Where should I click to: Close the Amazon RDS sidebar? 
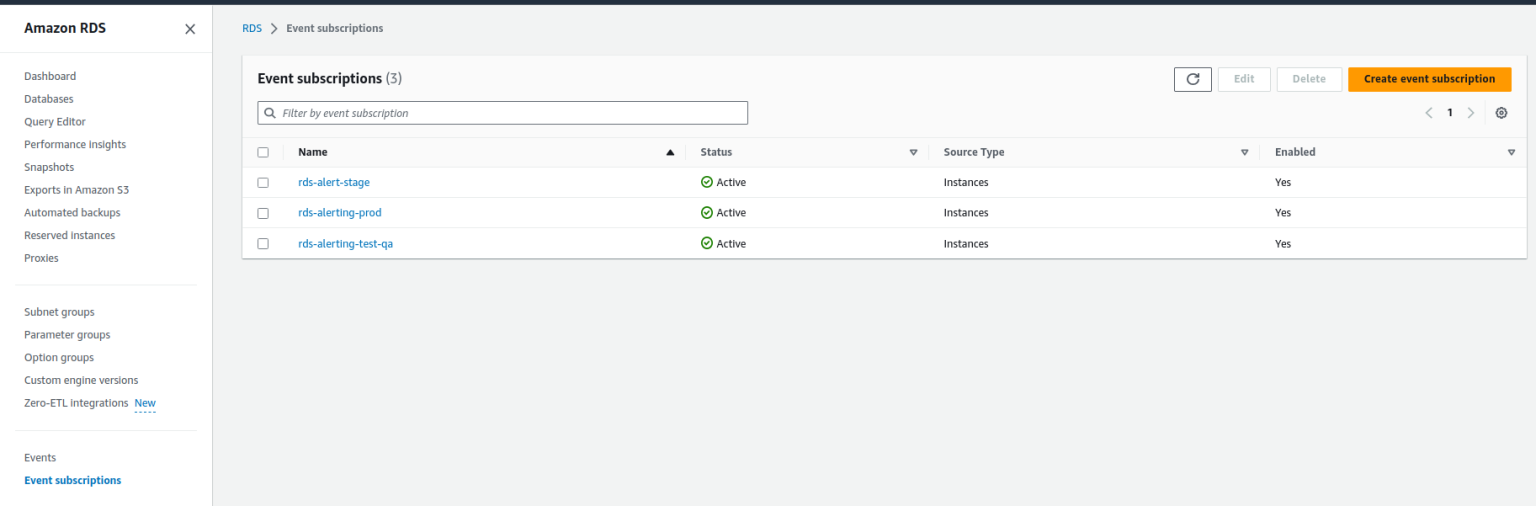[x=190, y=29]
